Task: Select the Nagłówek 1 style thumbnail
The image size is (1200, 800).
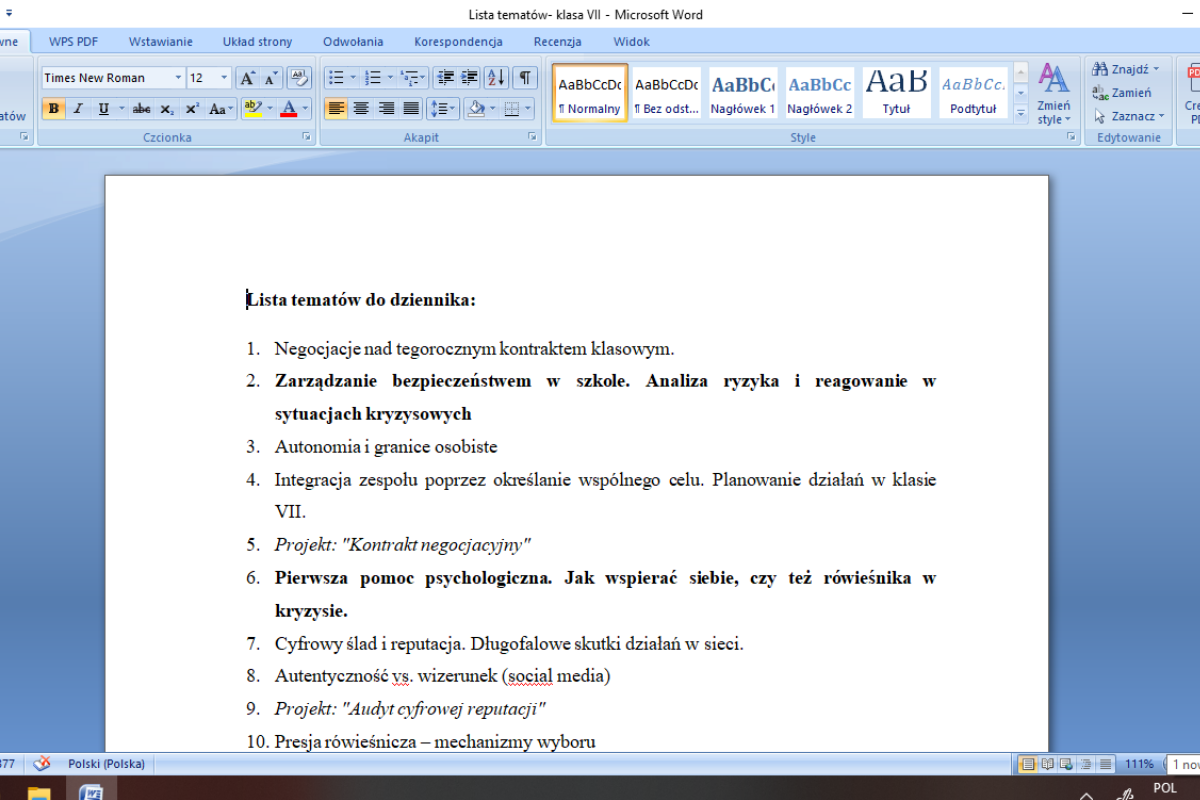Action: coord(743,93)
